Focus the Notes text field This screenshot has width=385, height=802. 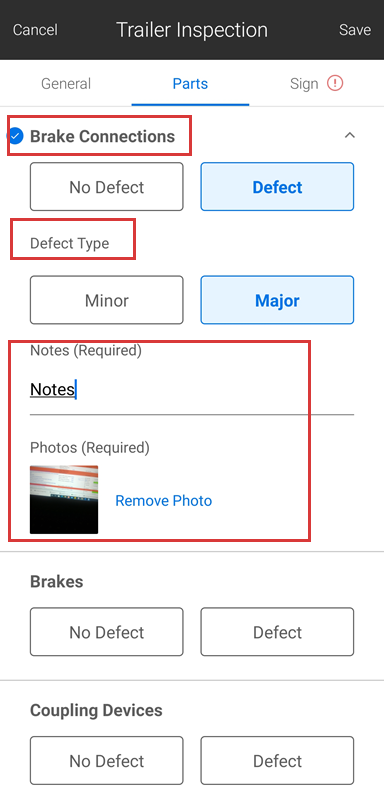pyautogui.click(x=192, y=391)
